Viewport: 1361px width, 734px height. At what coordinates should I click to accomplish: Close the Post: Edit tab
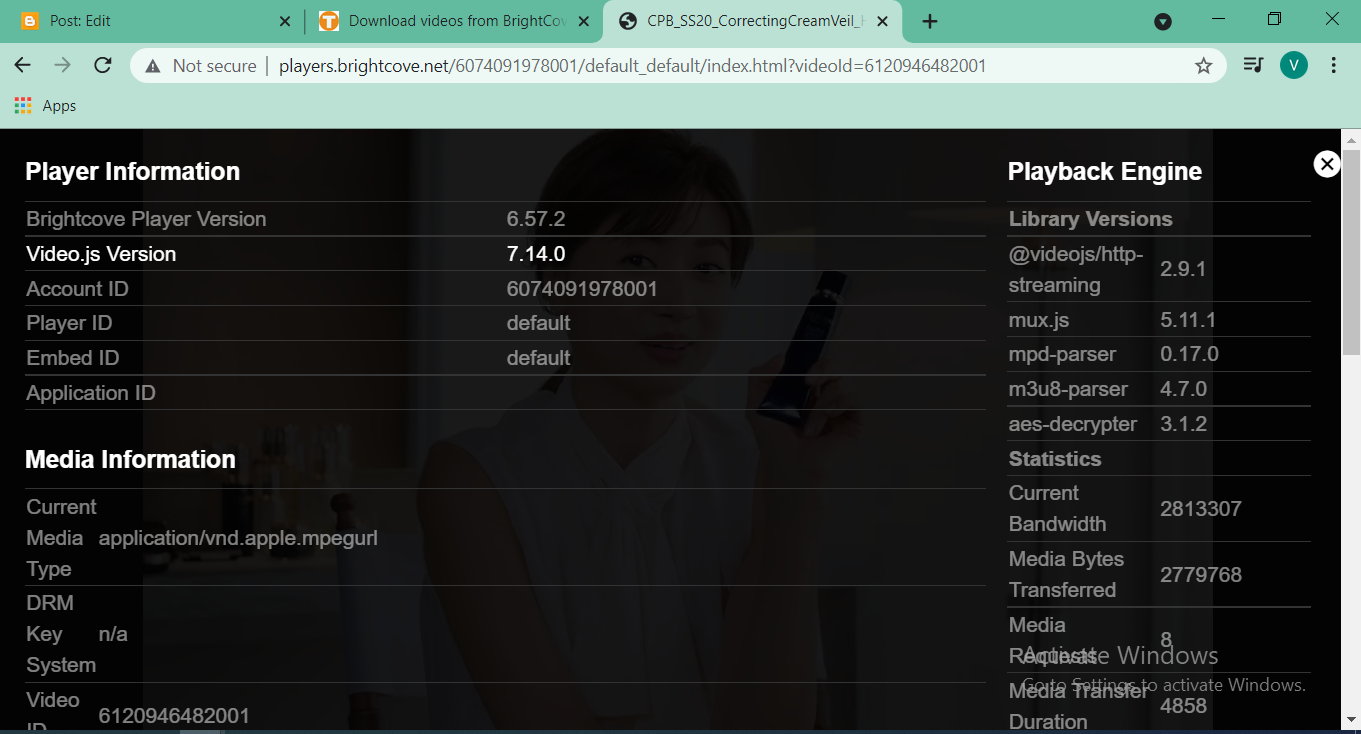[x=284, y=21]
